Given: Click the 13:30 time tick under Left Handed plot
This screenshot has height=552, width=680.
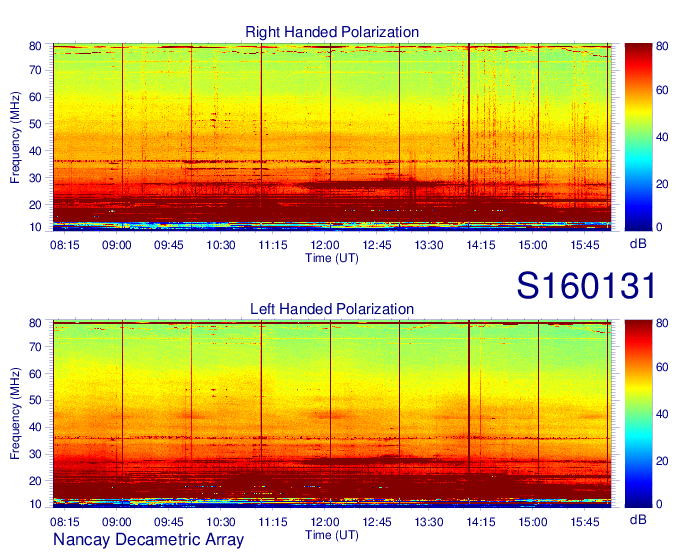Looking at the screenshot, I should point(429,522).
